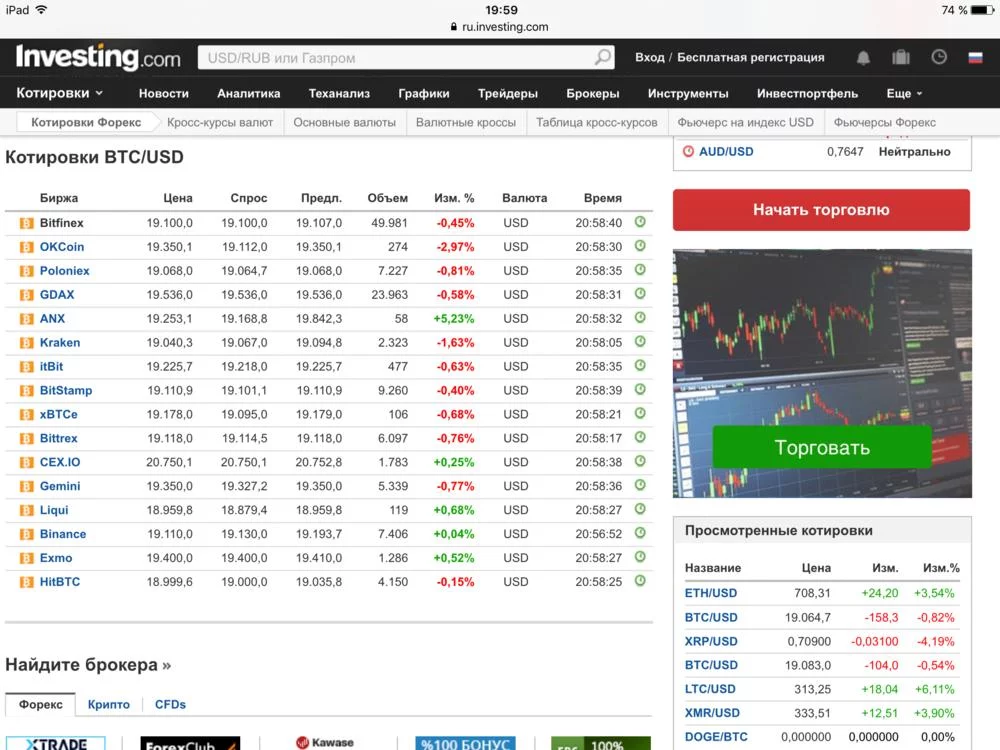Click the ANX row clock icon

coord(640,318)
